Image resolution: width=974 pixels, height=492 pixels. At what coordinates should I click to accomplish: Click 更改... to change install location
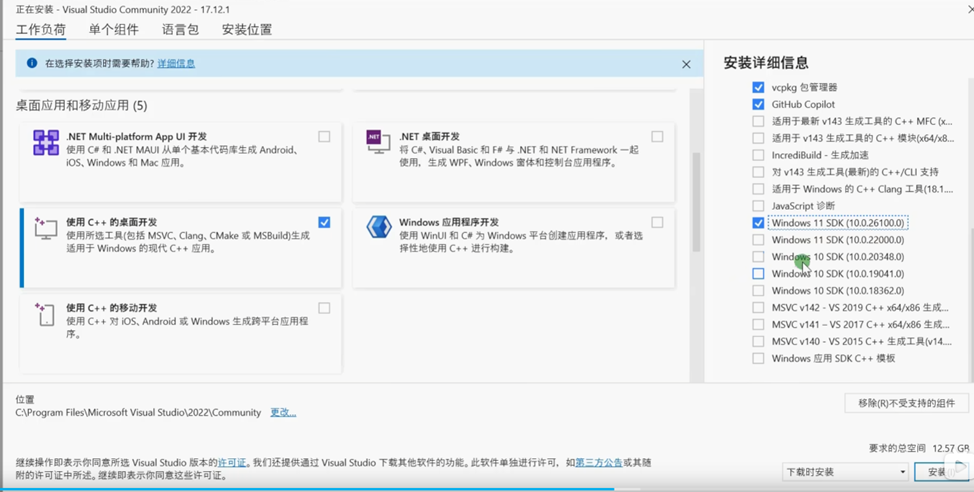(x=283, y=412)
